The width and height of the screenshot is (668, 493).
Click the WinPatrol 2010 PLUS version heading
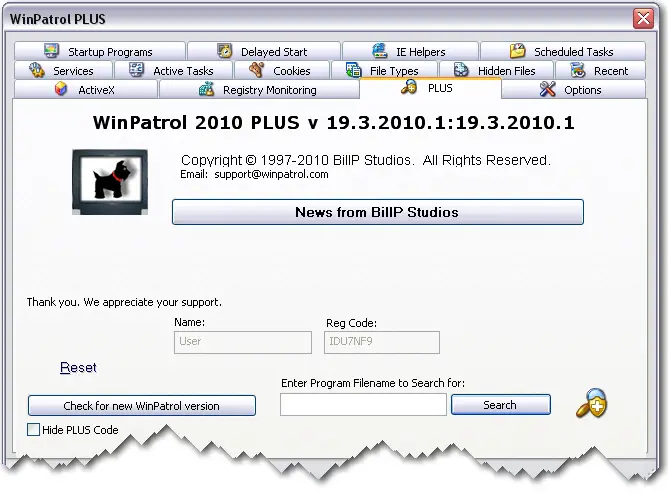[x=334, y=123]
